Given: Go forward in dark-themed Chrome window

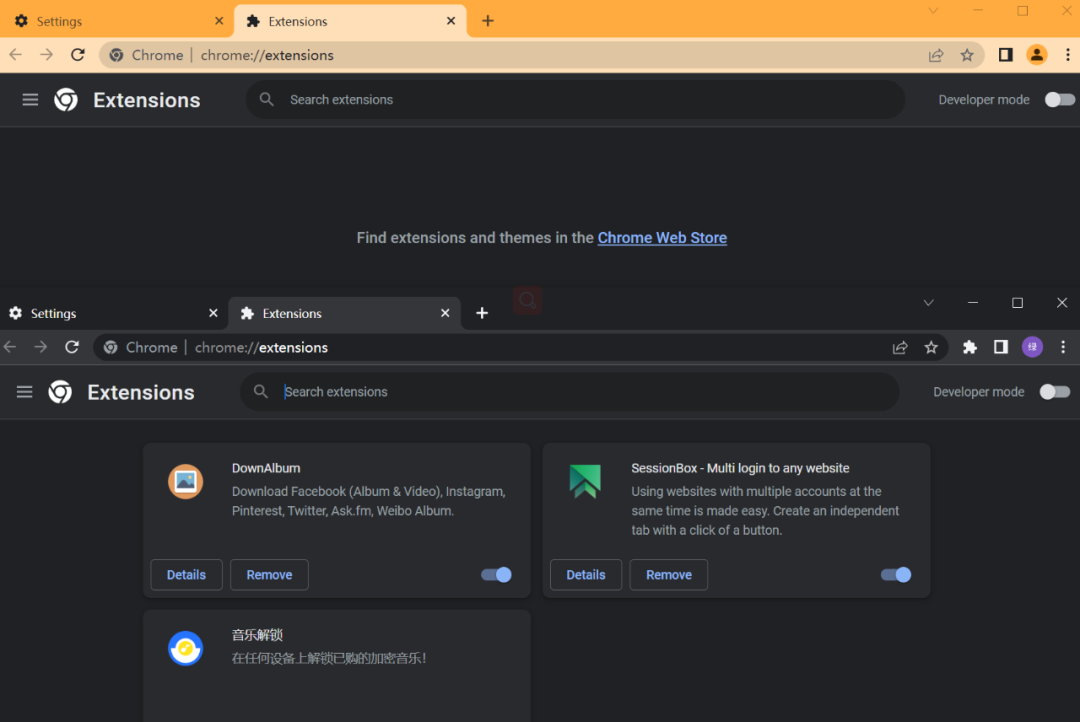Looking at the screenshot, I should tap(41, 347).
